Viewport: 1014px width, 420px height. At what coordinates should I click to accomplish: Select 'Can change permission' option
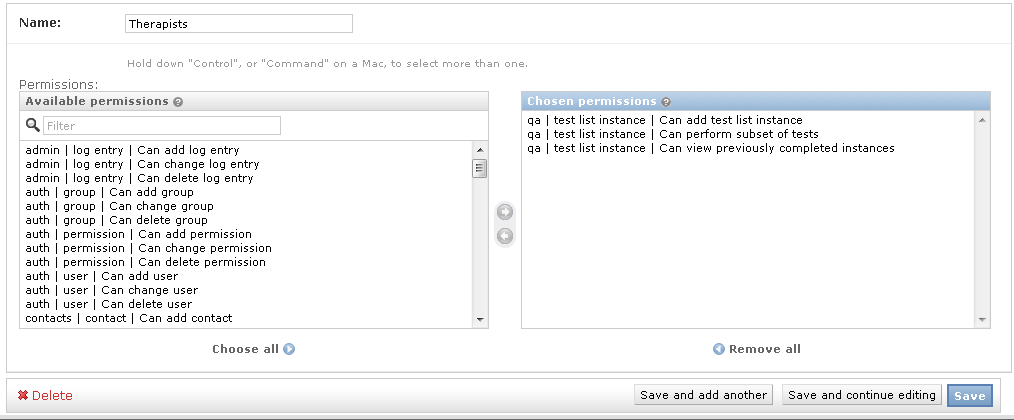pyautogui.click(x=247, y=249)
